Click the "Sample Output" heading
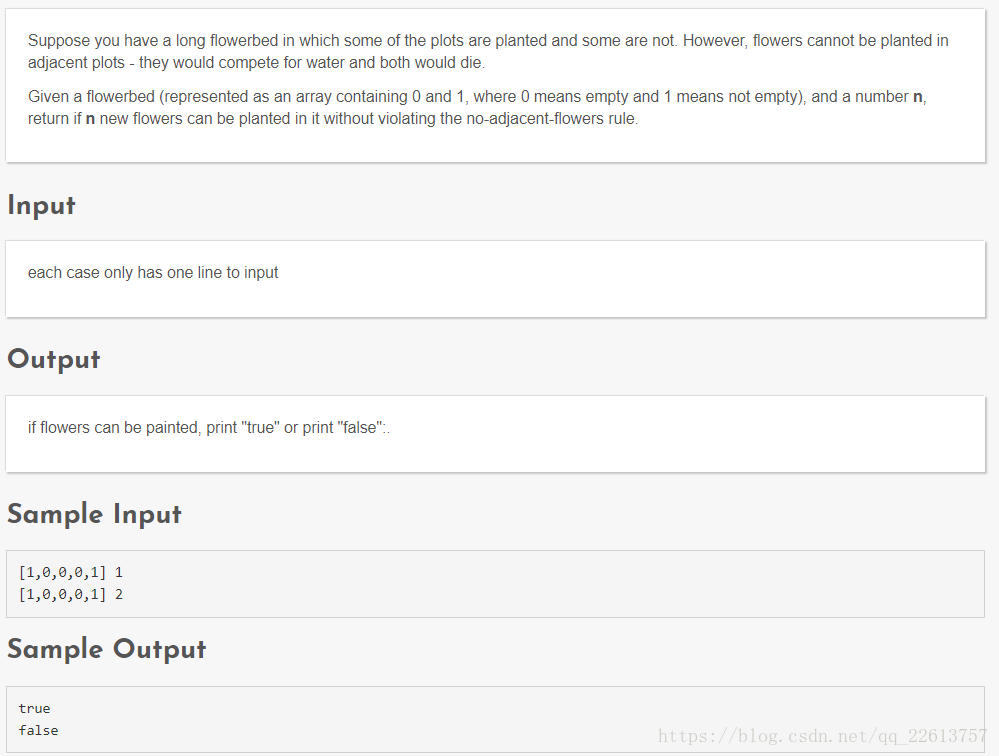Screen dimensions: 999x756 coord(106,650)
